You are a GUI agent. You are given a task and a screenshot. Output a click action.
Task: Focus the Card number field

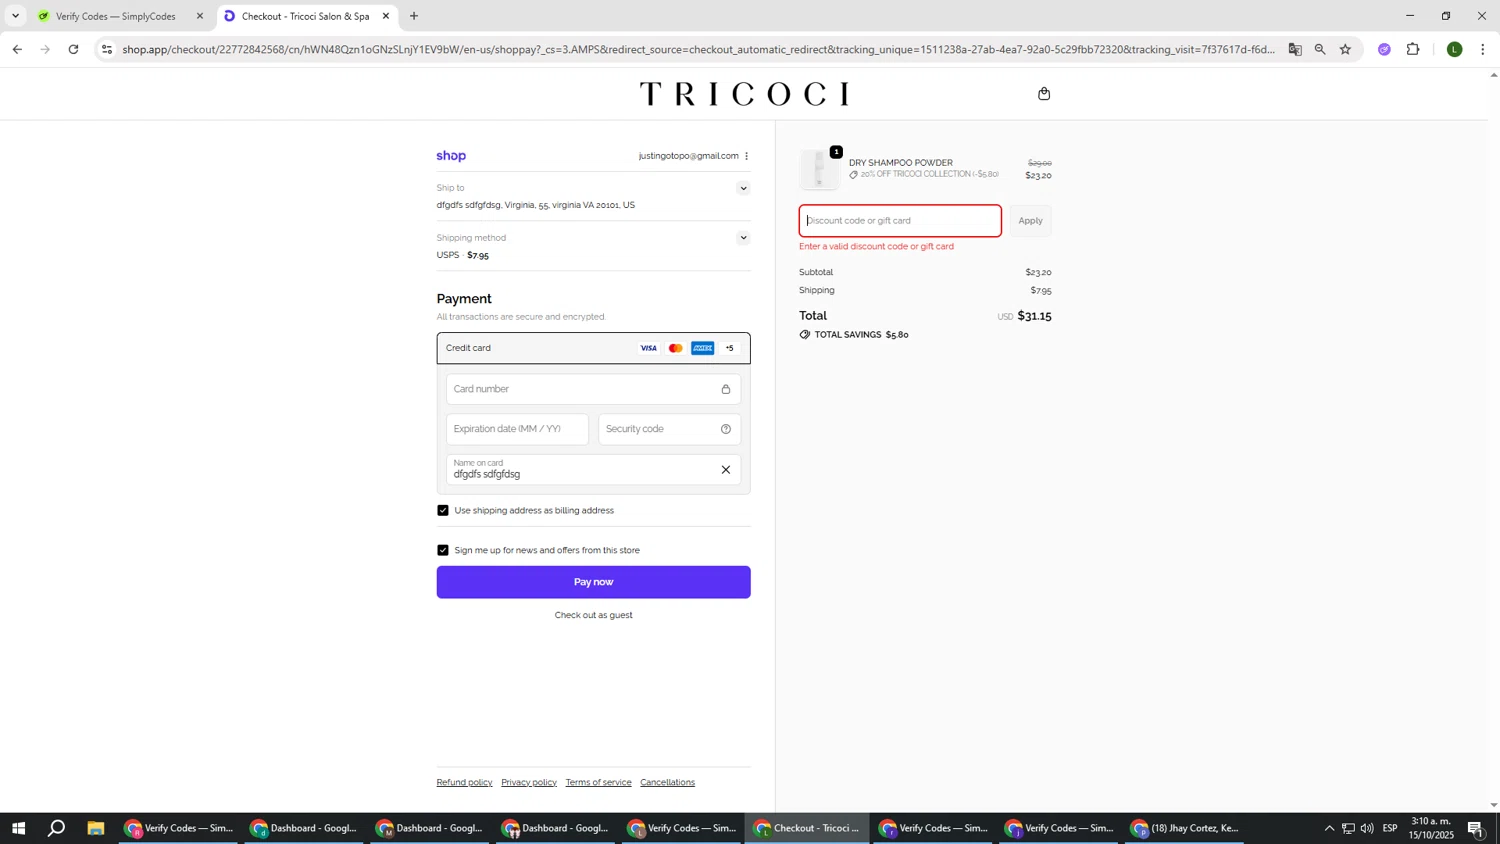click(593, 389)
